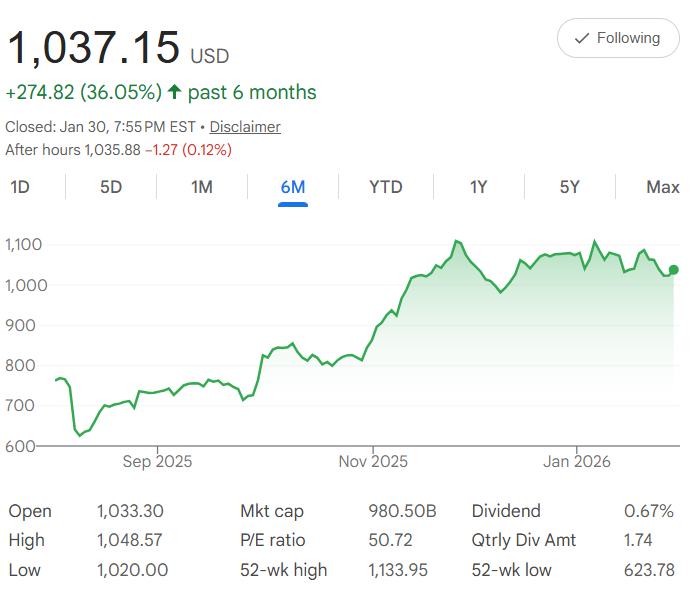
Task: Click the Sep 2025 axis label
Action: coord(157,462)
